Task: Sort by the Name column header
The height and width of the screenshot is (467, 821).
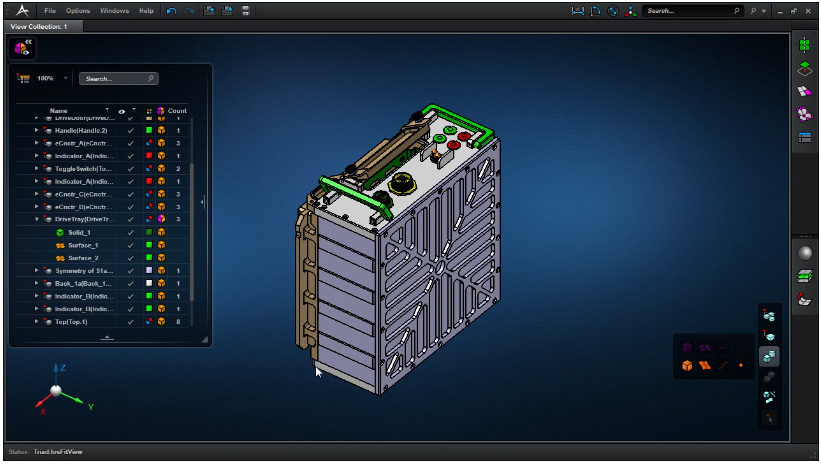Action: 59,110
